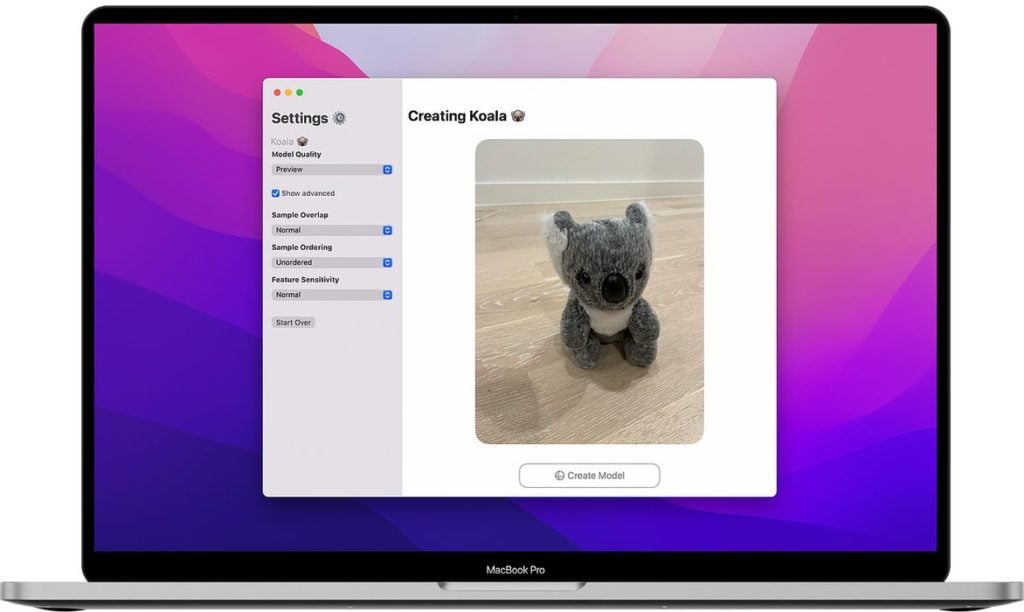Click the Create Model button label
The width and height of the screenshot is (1024, 612).
pyautogui.click(x=596, y=476)
